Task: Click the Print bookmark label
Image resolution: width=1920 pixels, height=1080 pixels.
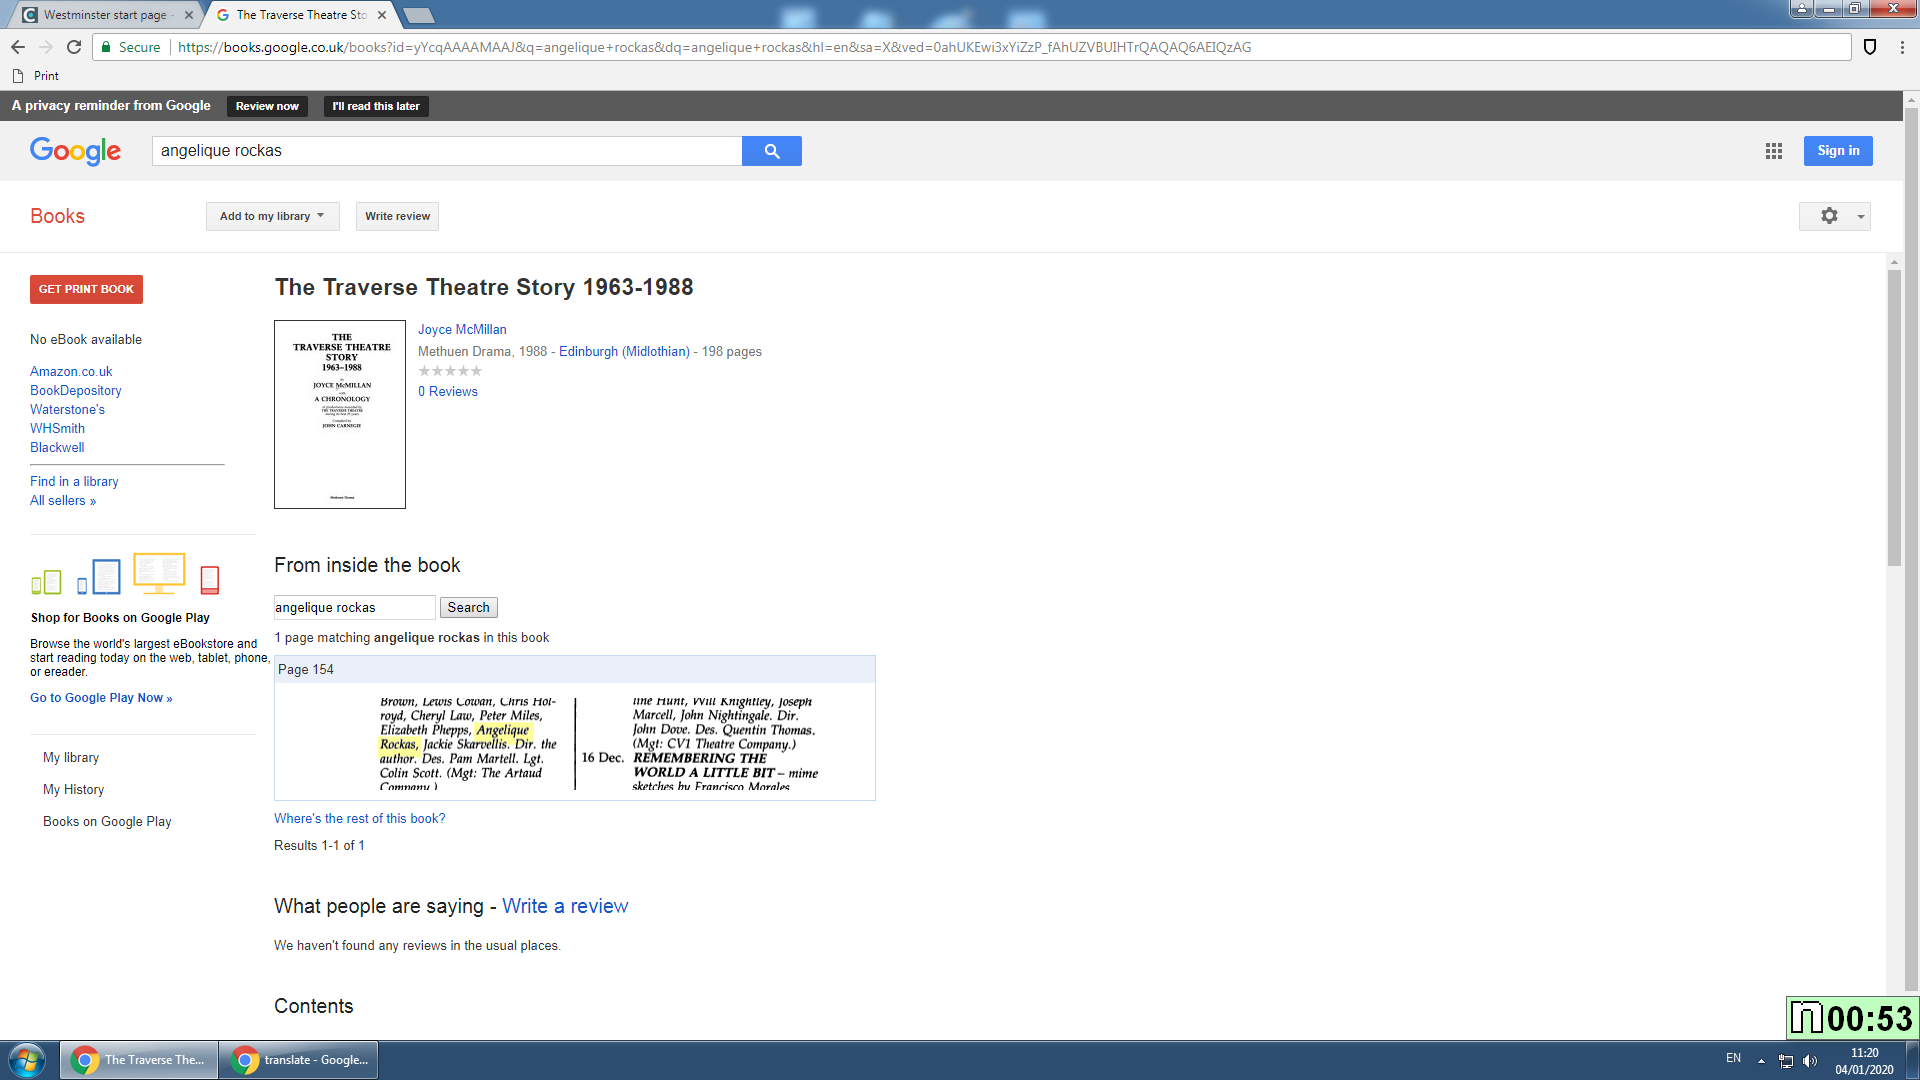Action: coord(46,76)
